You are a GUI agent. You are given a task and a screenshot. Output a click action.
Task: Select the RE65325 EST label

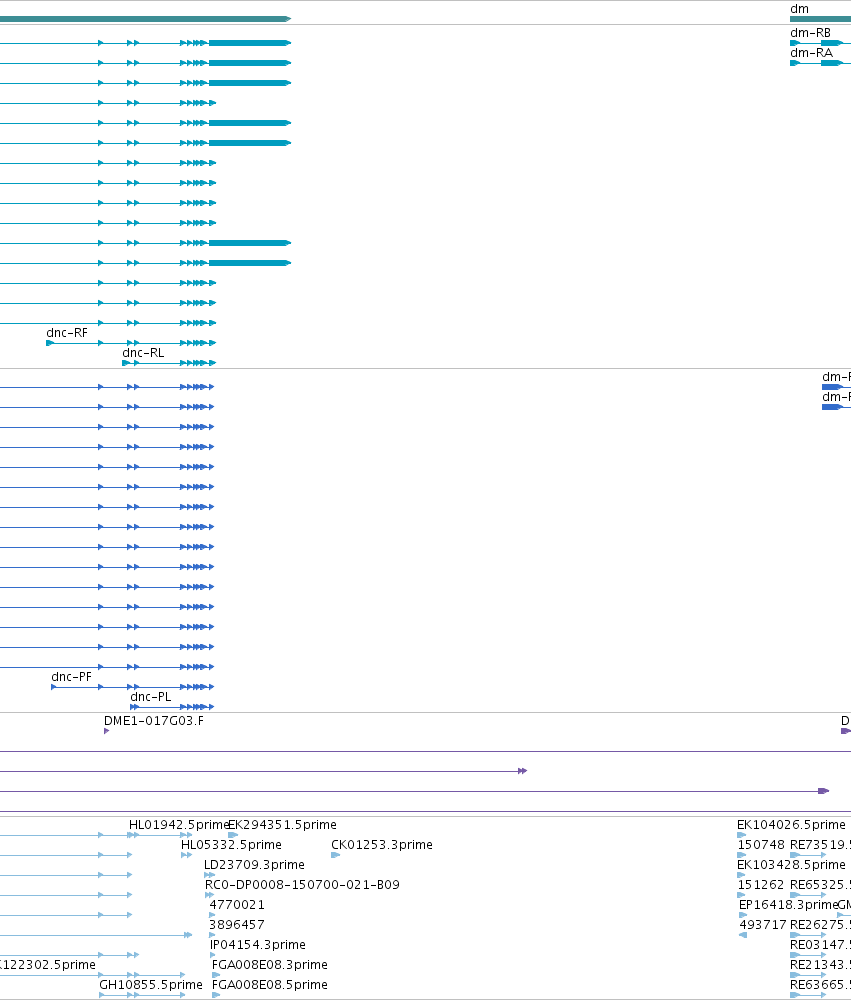click(820, 885)
